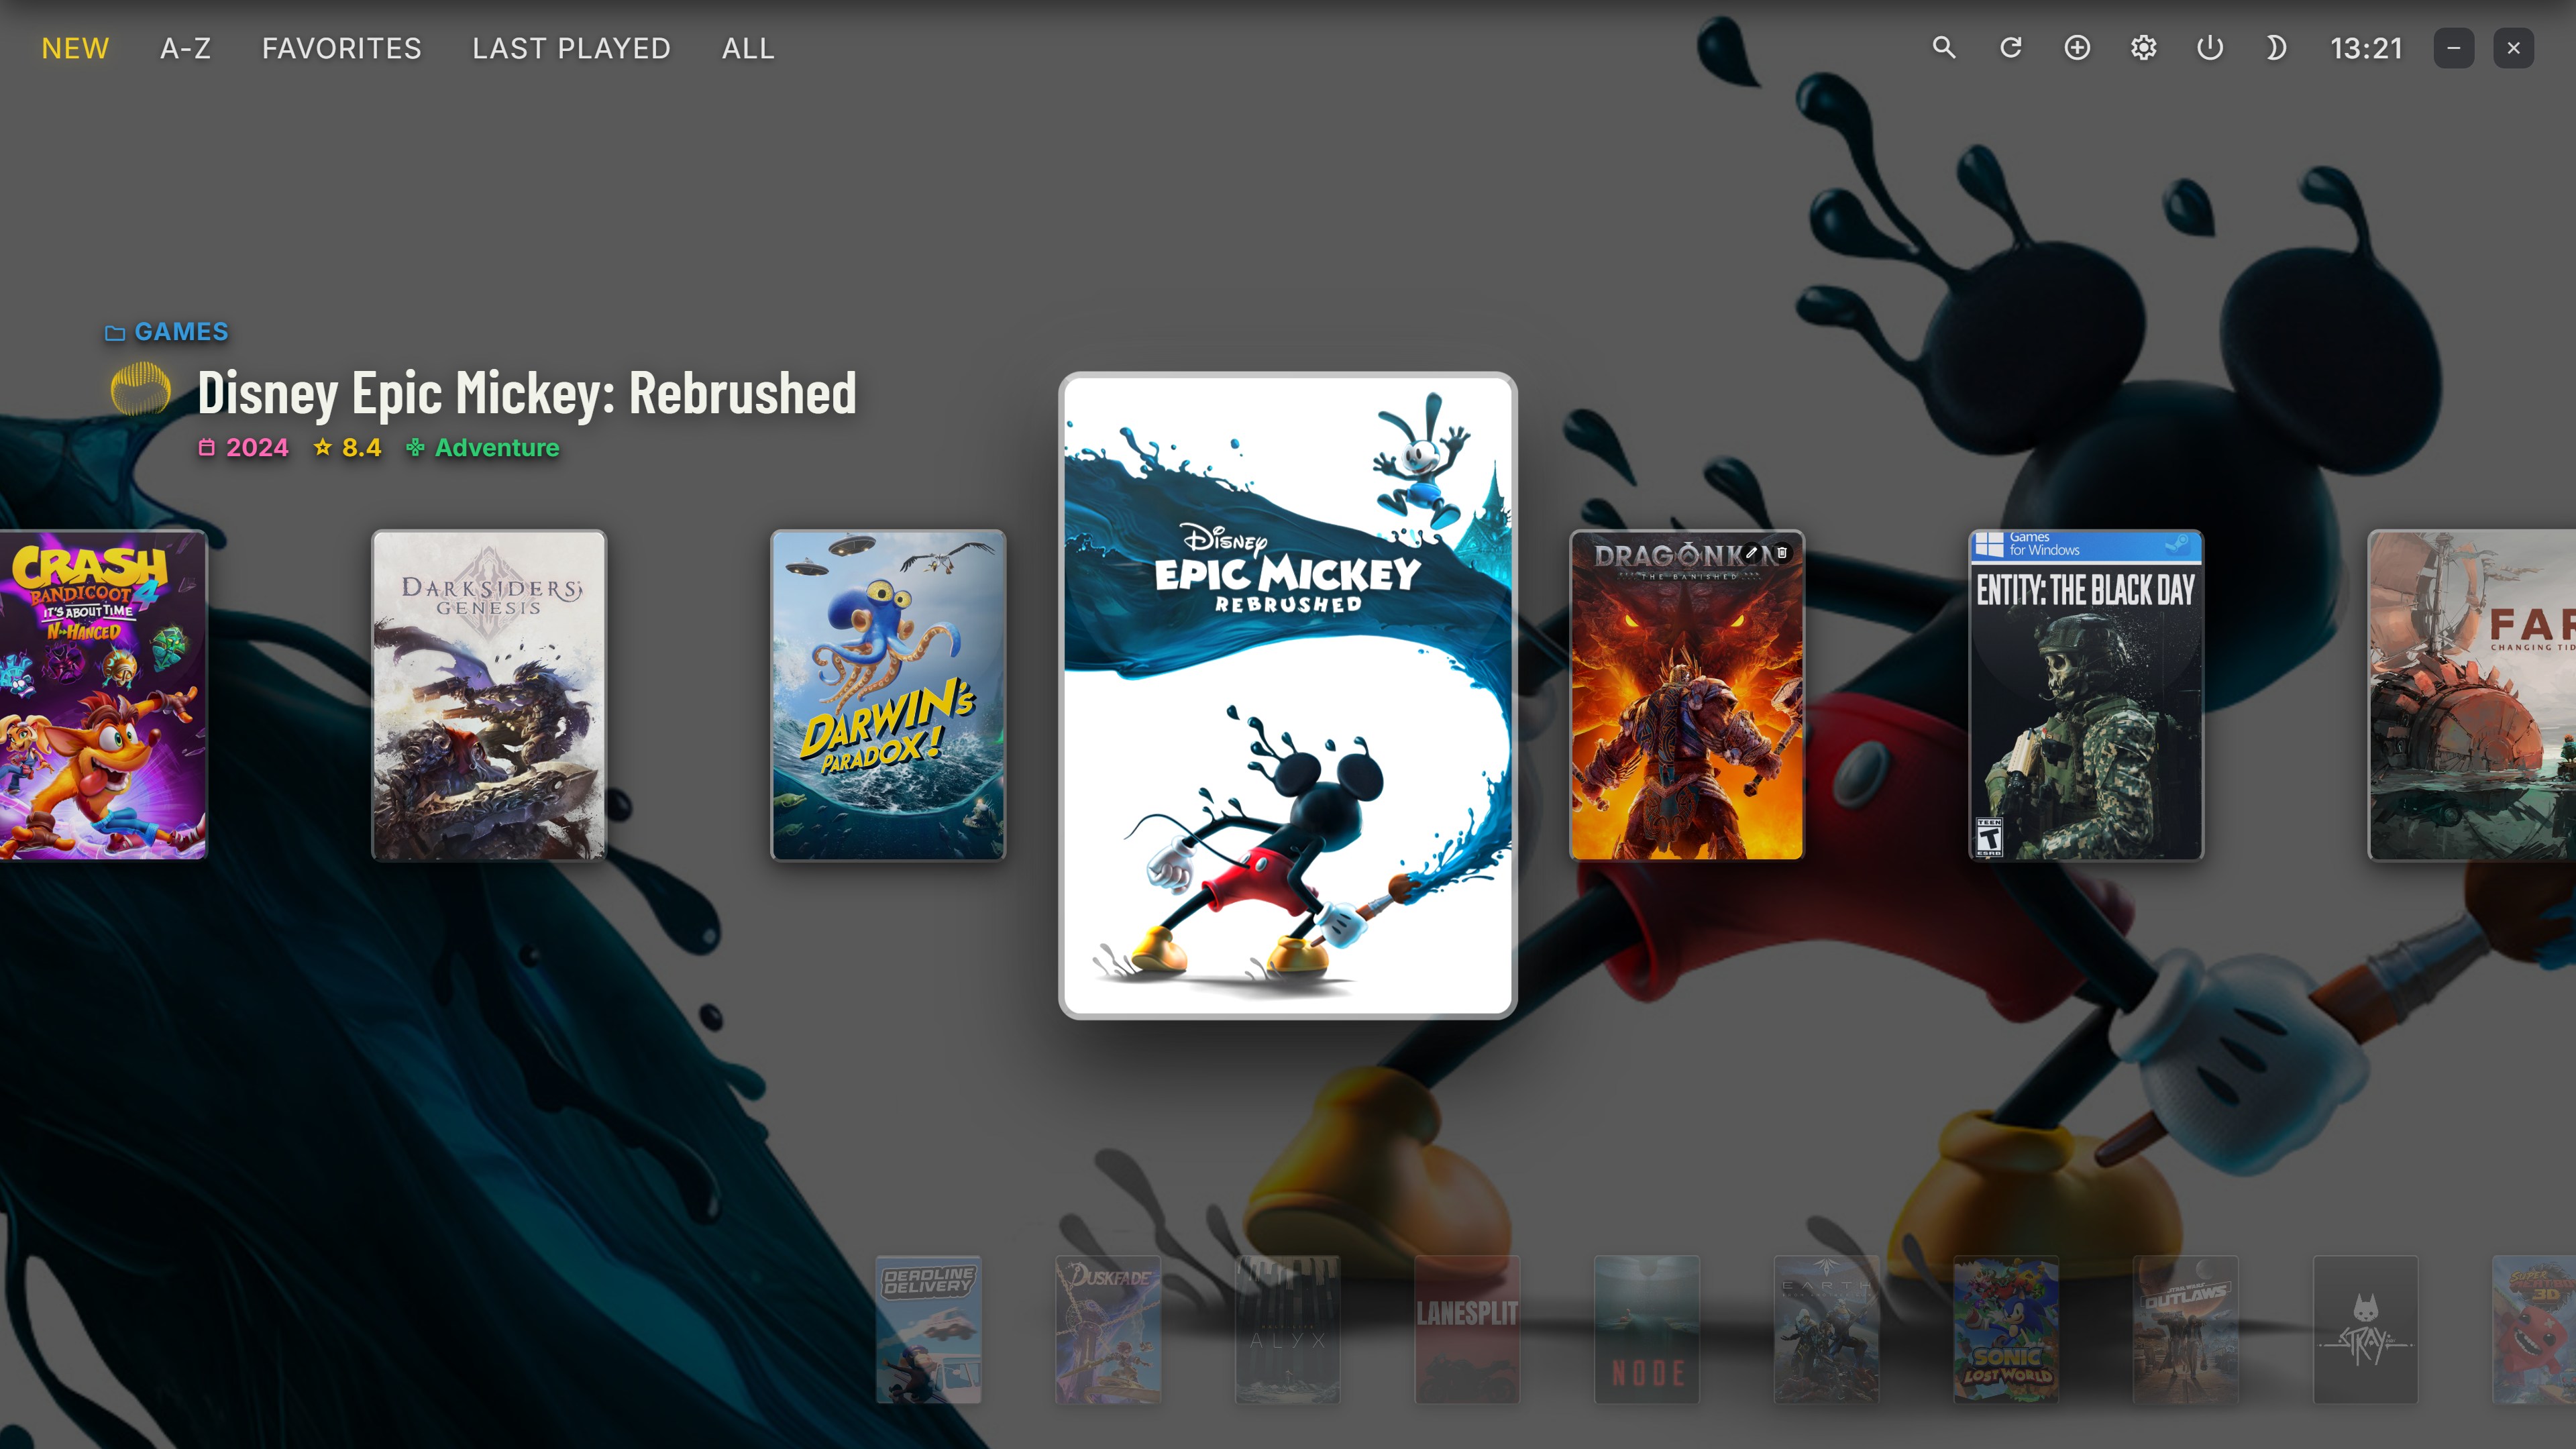
Task: Click the Adventure genre label
Action: click(497, 447)
